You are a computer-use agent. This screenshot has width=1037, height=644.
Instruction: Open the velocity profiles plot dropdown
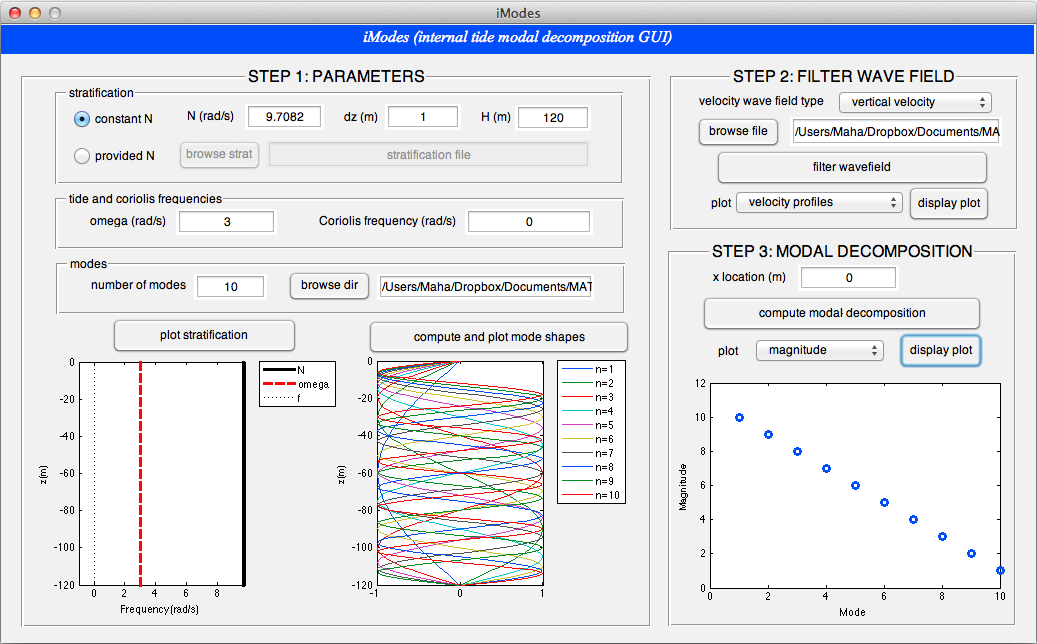point(819,202)
